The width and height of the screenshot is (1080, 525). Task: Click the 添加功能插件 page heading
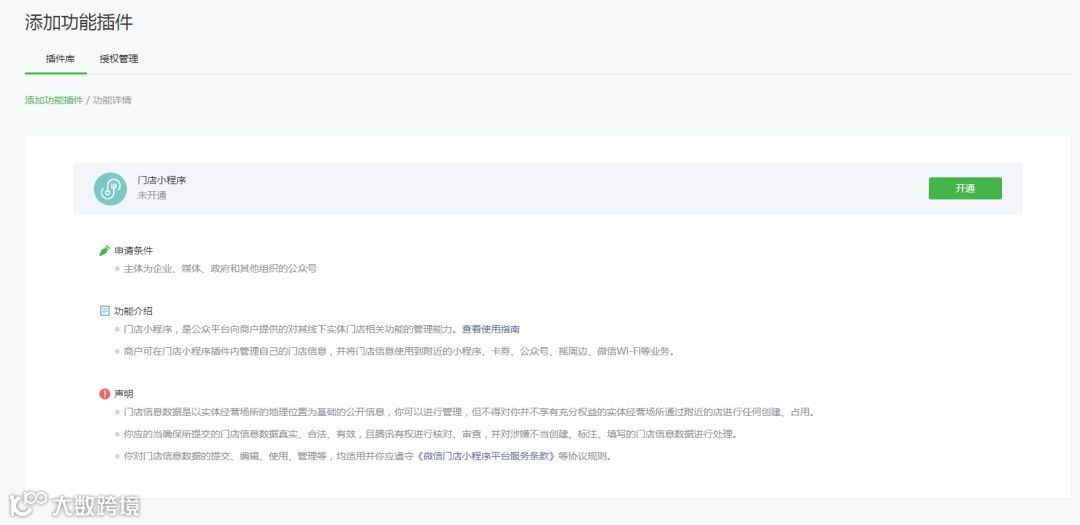(x=79, y=23)
